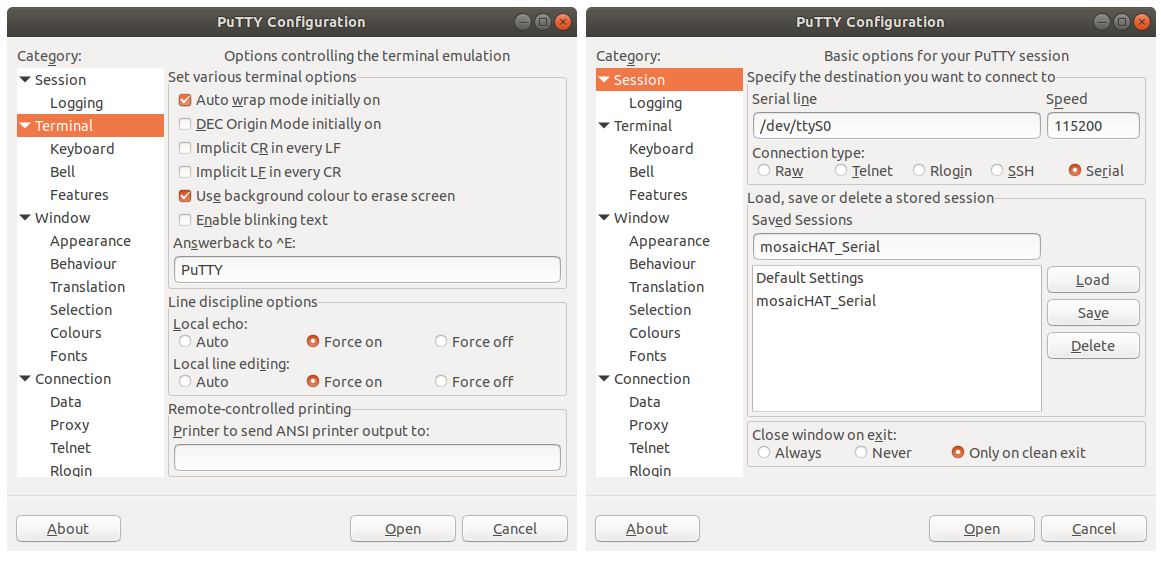
Task: Set Local line editing to Auto
Action: (x=184, y=381)
